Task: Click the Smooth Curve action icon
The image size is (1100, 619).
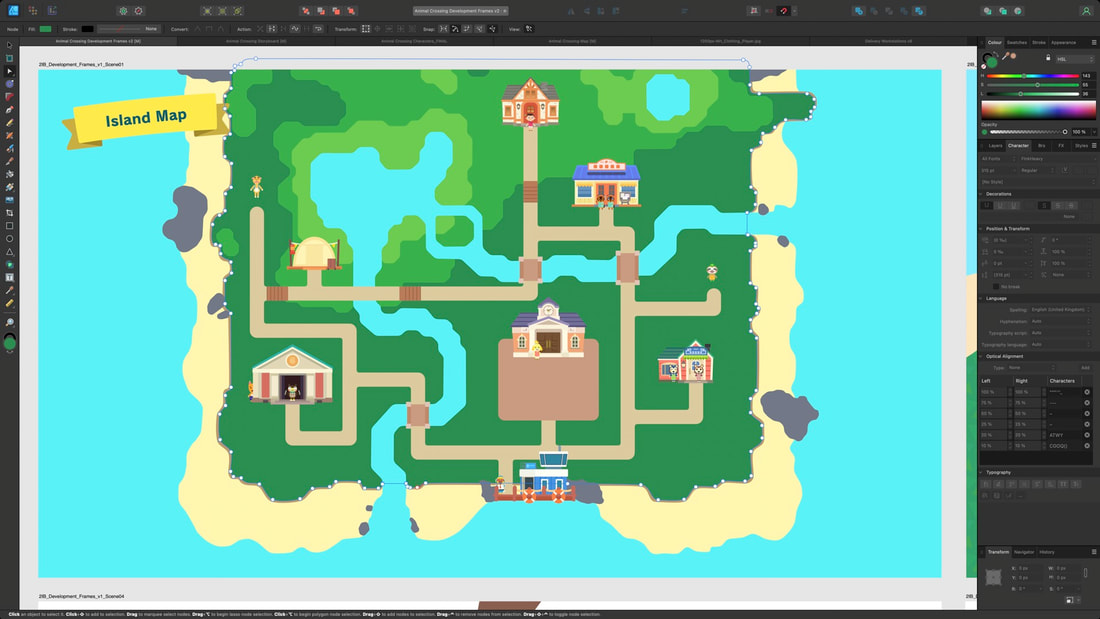Action: click(x=295, y=29)
